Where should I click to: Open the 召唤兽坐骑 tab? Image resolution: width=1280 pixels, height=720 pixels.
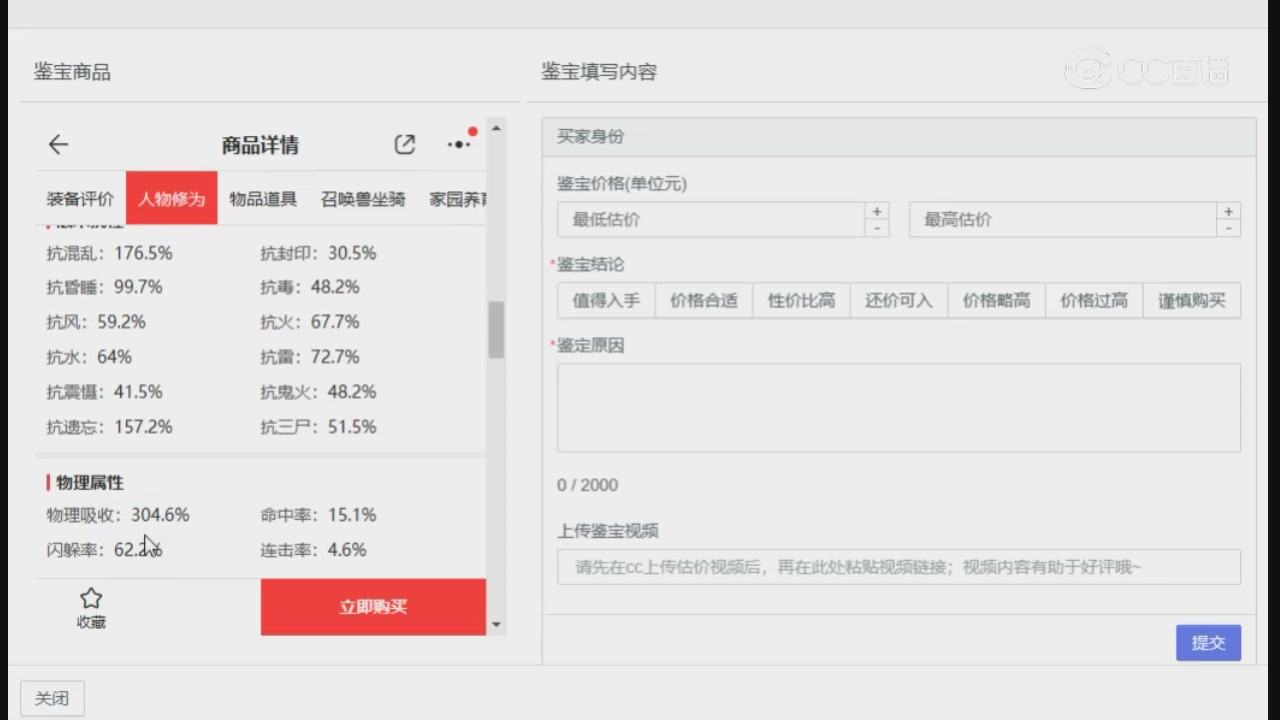pyautogui.click(x=363, y=199)
